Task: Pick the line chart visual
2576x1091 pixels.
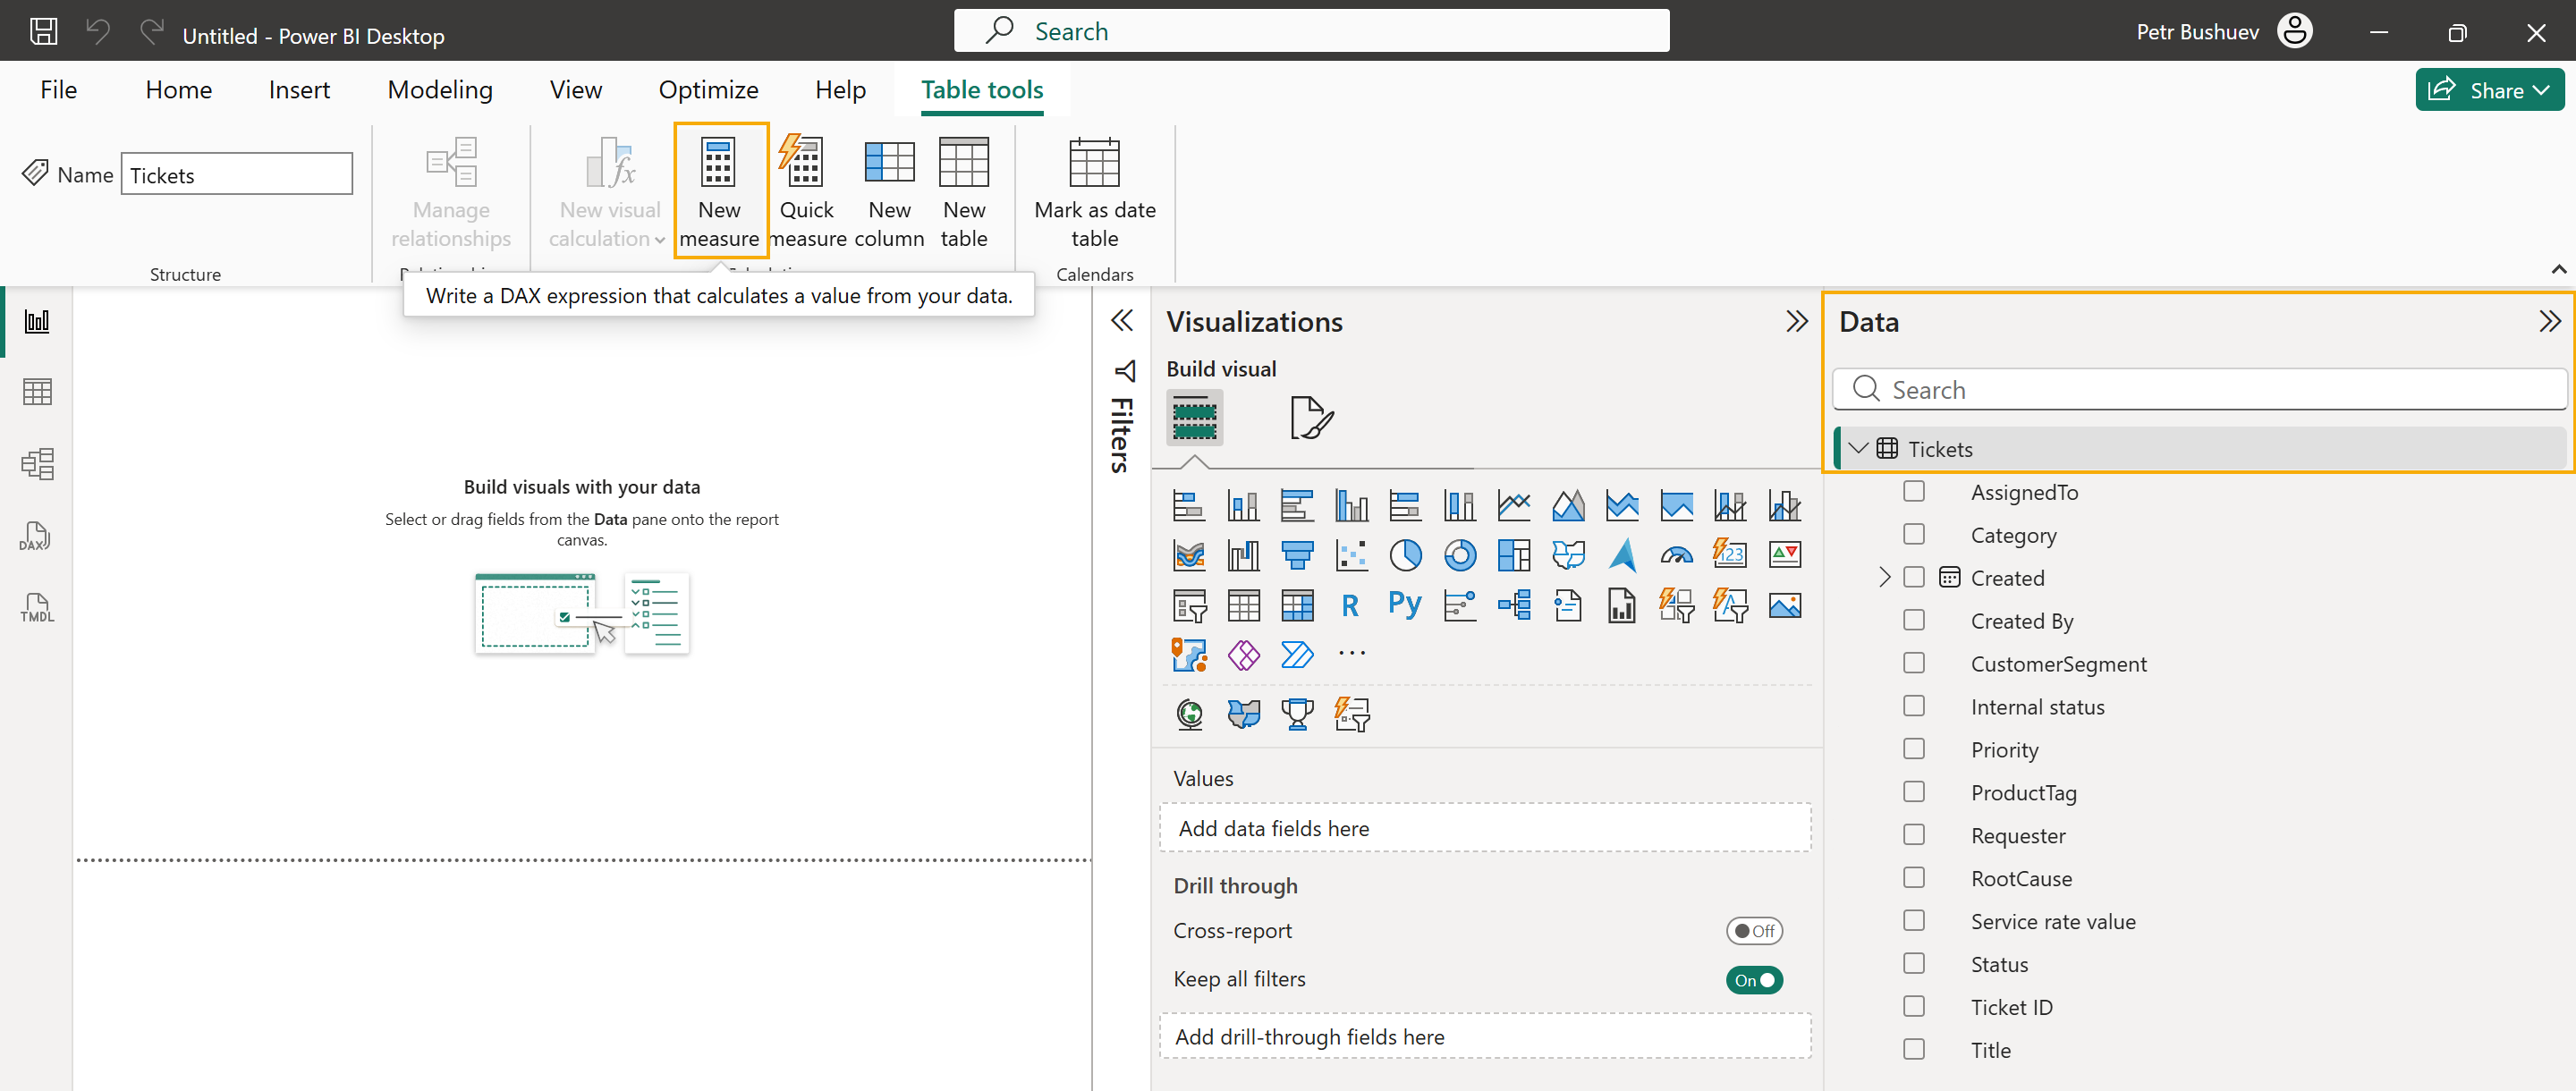Action: coord(1514,506)
